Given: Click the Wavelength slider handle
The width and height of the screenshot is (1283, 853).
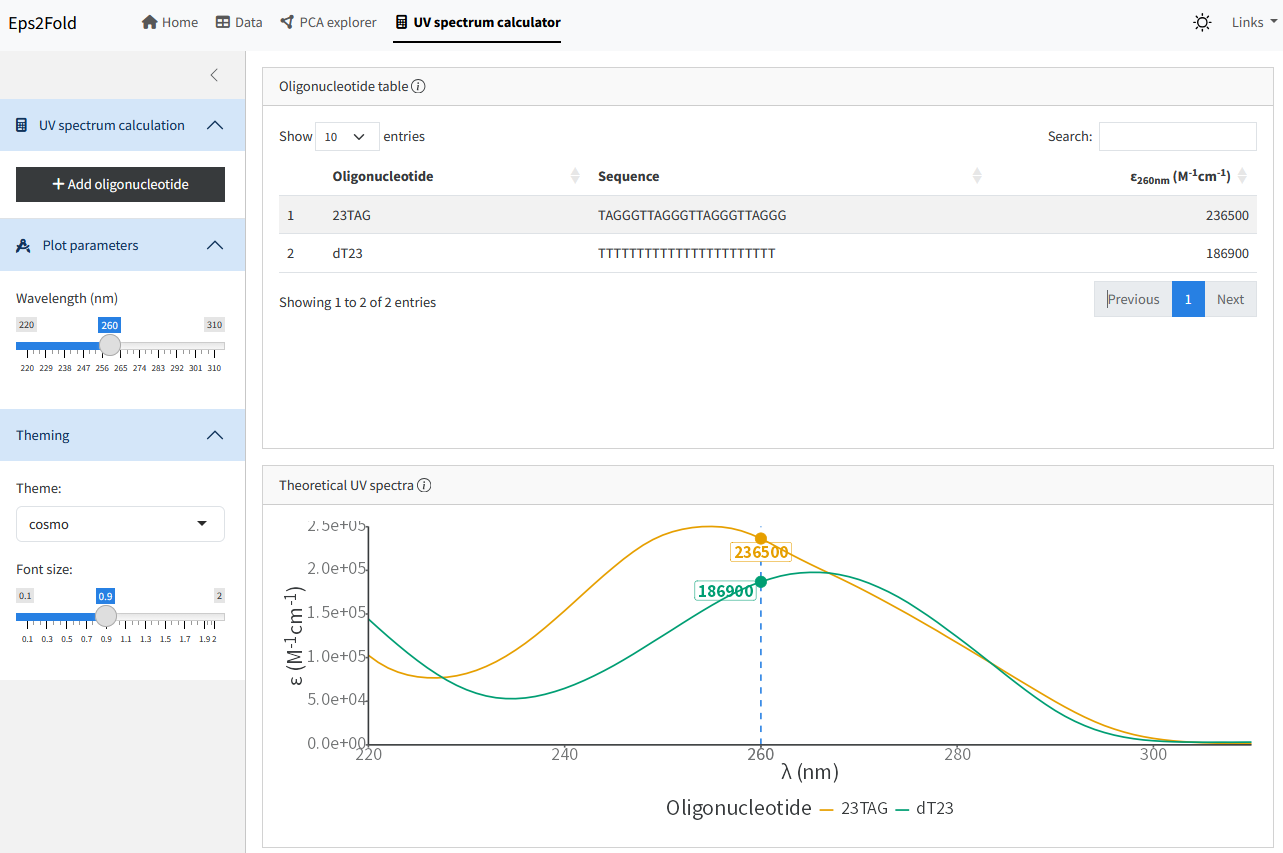Looking at the screenshot, I should [x=110, y=346].
